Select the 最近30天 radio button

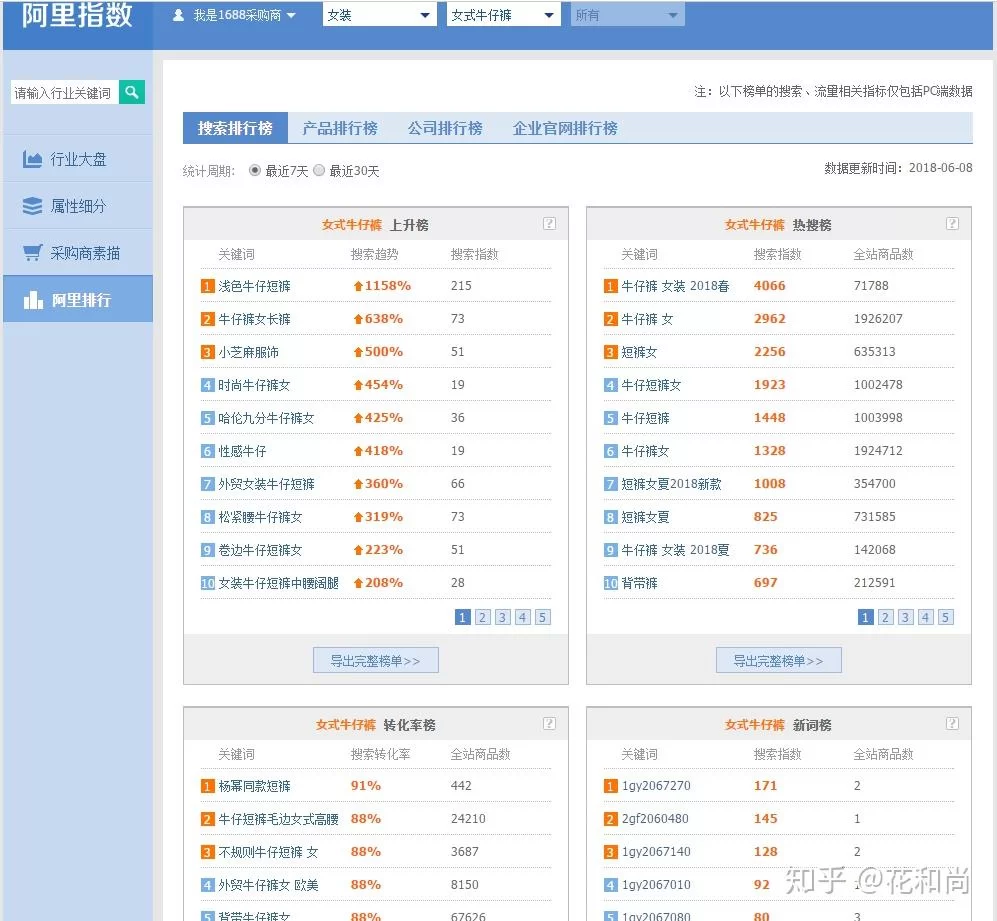point(319,171)
